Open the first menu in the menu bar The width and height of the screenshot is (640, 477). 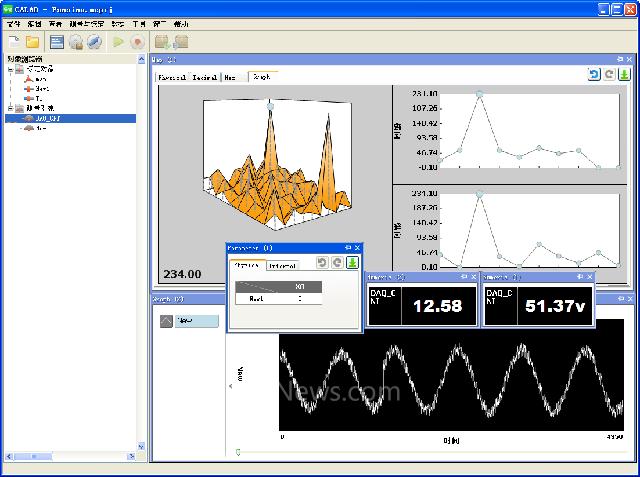point(13,23)
